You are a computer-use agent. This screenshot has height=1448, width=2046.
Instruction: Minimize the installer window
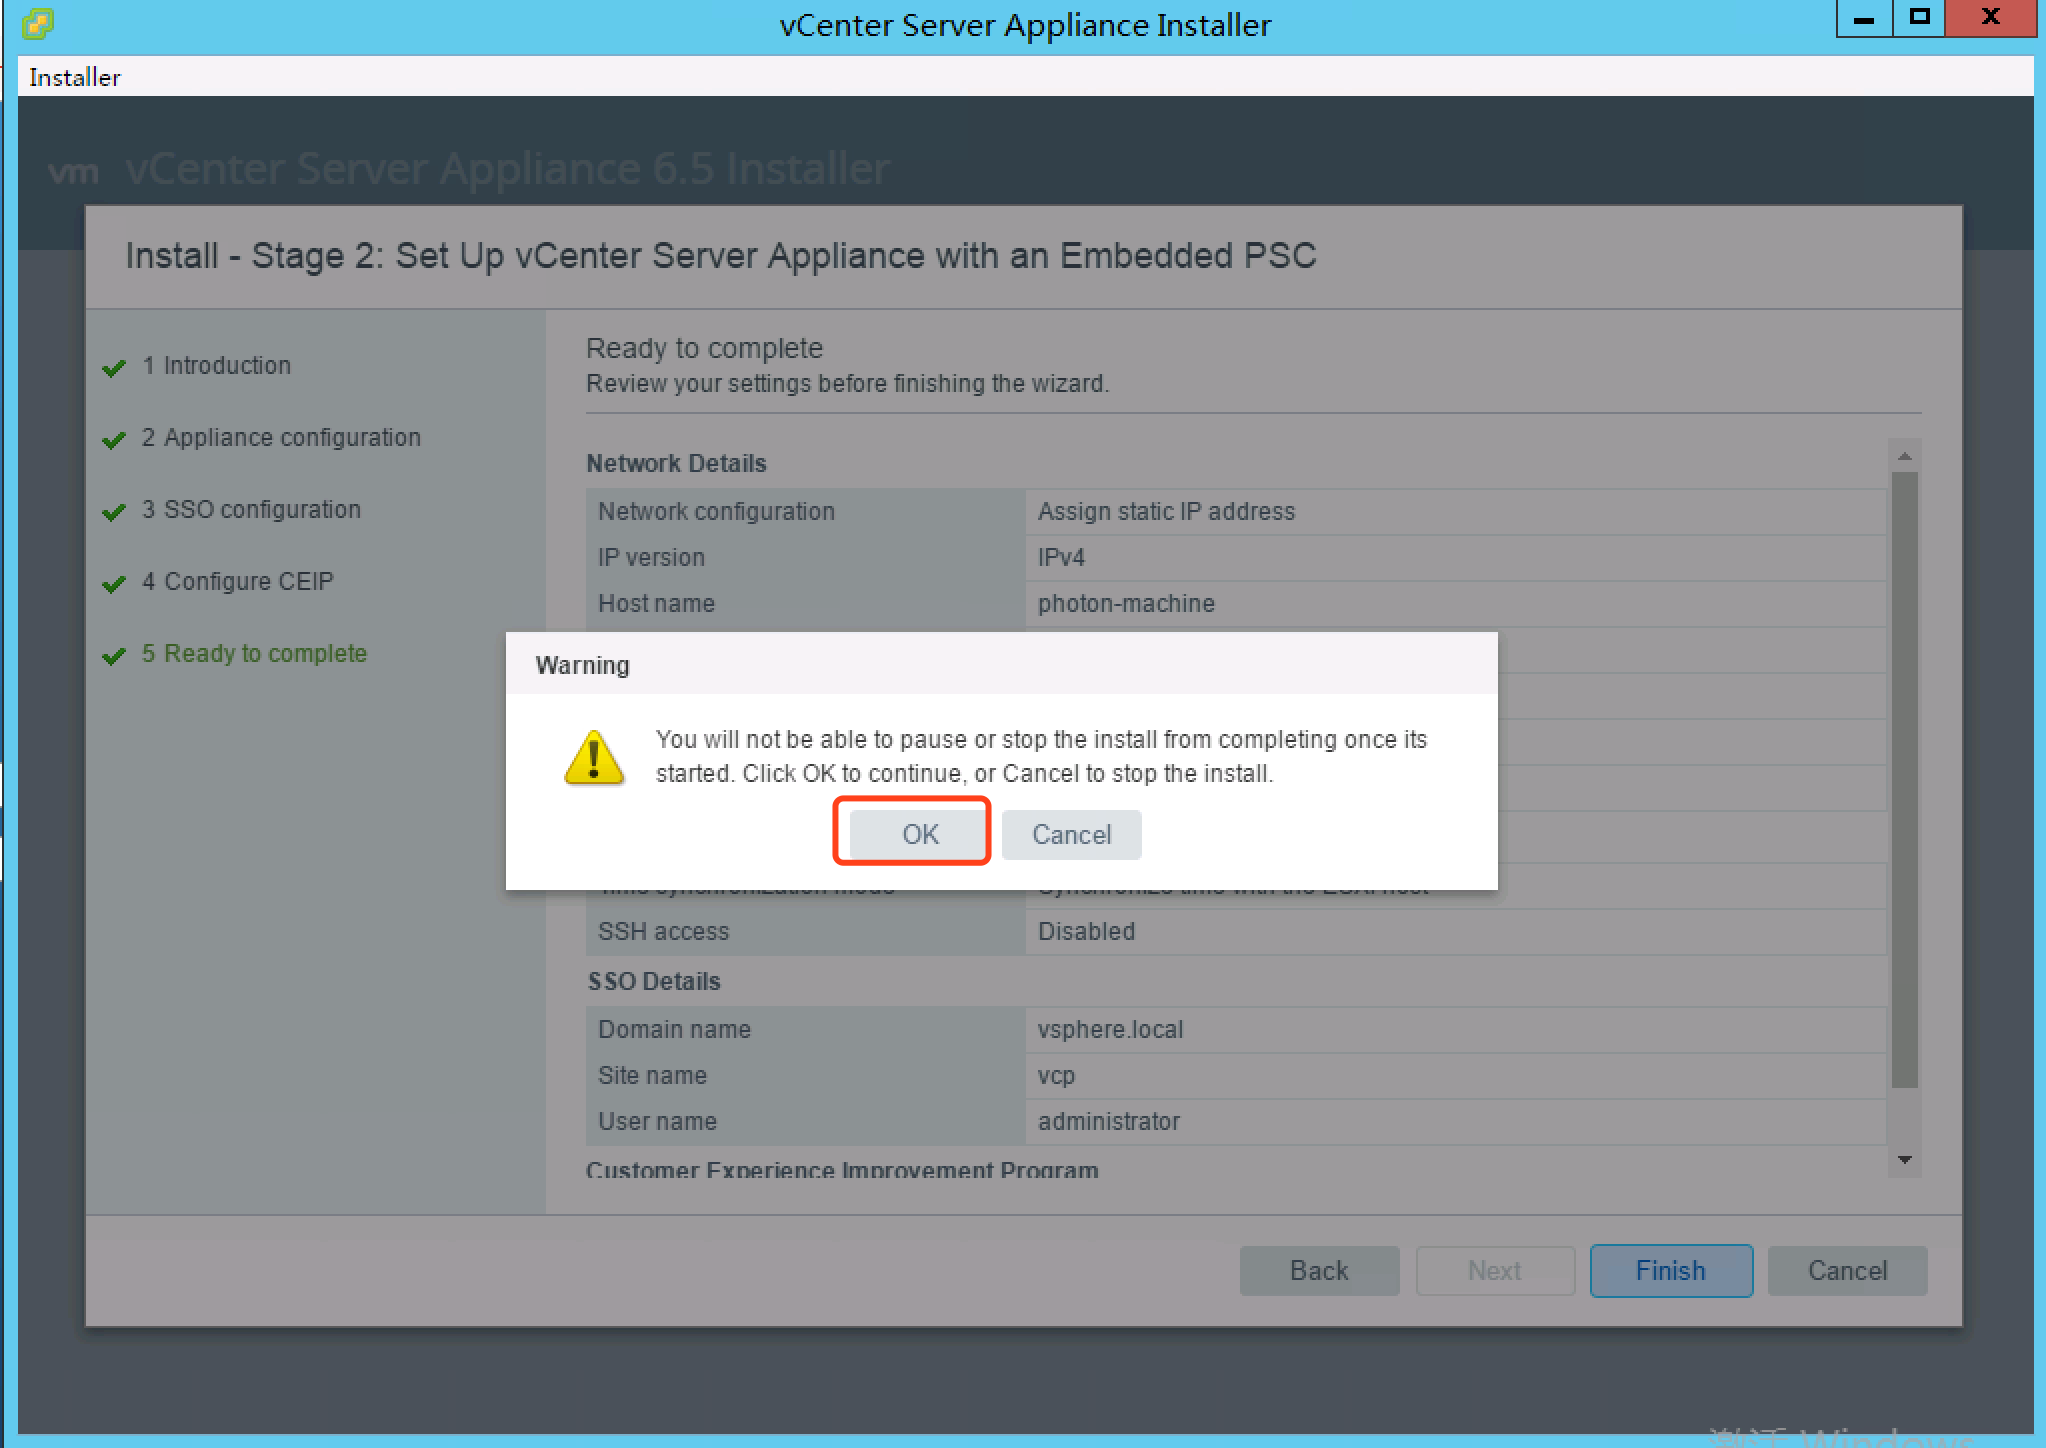[x=1864, y=19]
